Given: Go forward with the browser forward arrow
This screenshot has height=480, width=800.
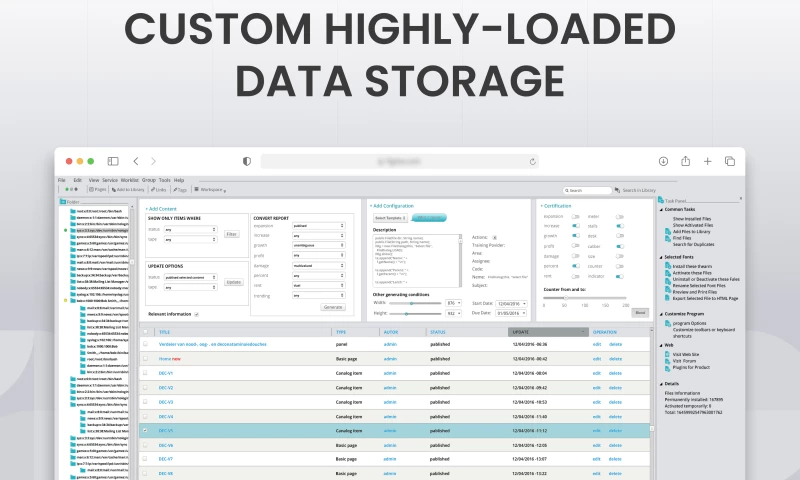Looking at the screenshot, I should point(153,161).
